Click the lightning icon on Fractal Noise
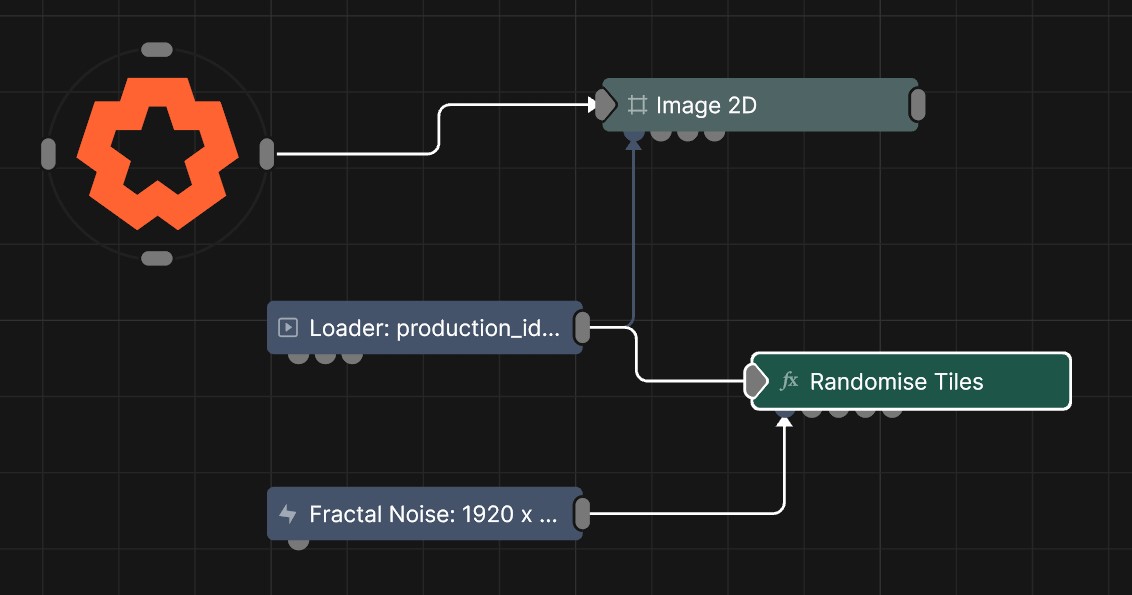 pyautogui.click(x=288, y=514)
